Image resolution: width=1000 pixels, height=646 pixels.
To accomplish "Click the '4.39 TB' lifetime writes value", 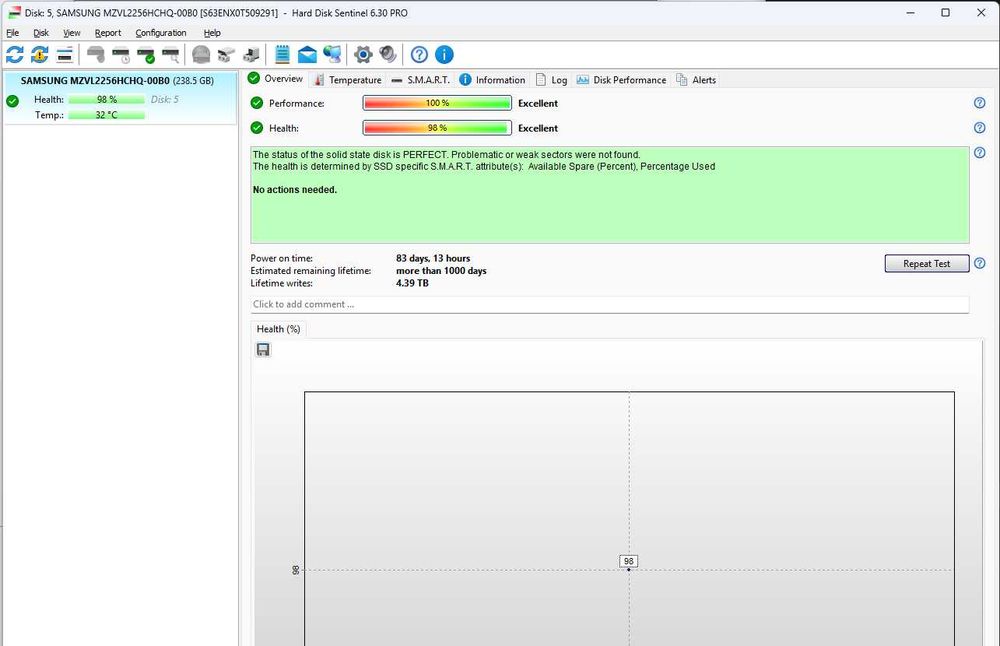I will [413, 283].
